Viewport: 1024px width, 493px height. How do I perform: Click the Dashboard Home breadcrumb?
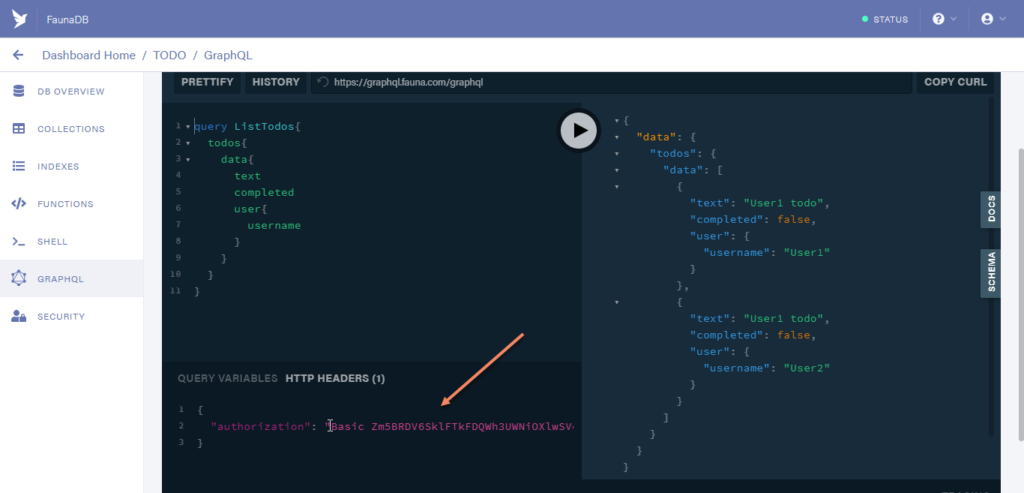click(x=89, y=56)
